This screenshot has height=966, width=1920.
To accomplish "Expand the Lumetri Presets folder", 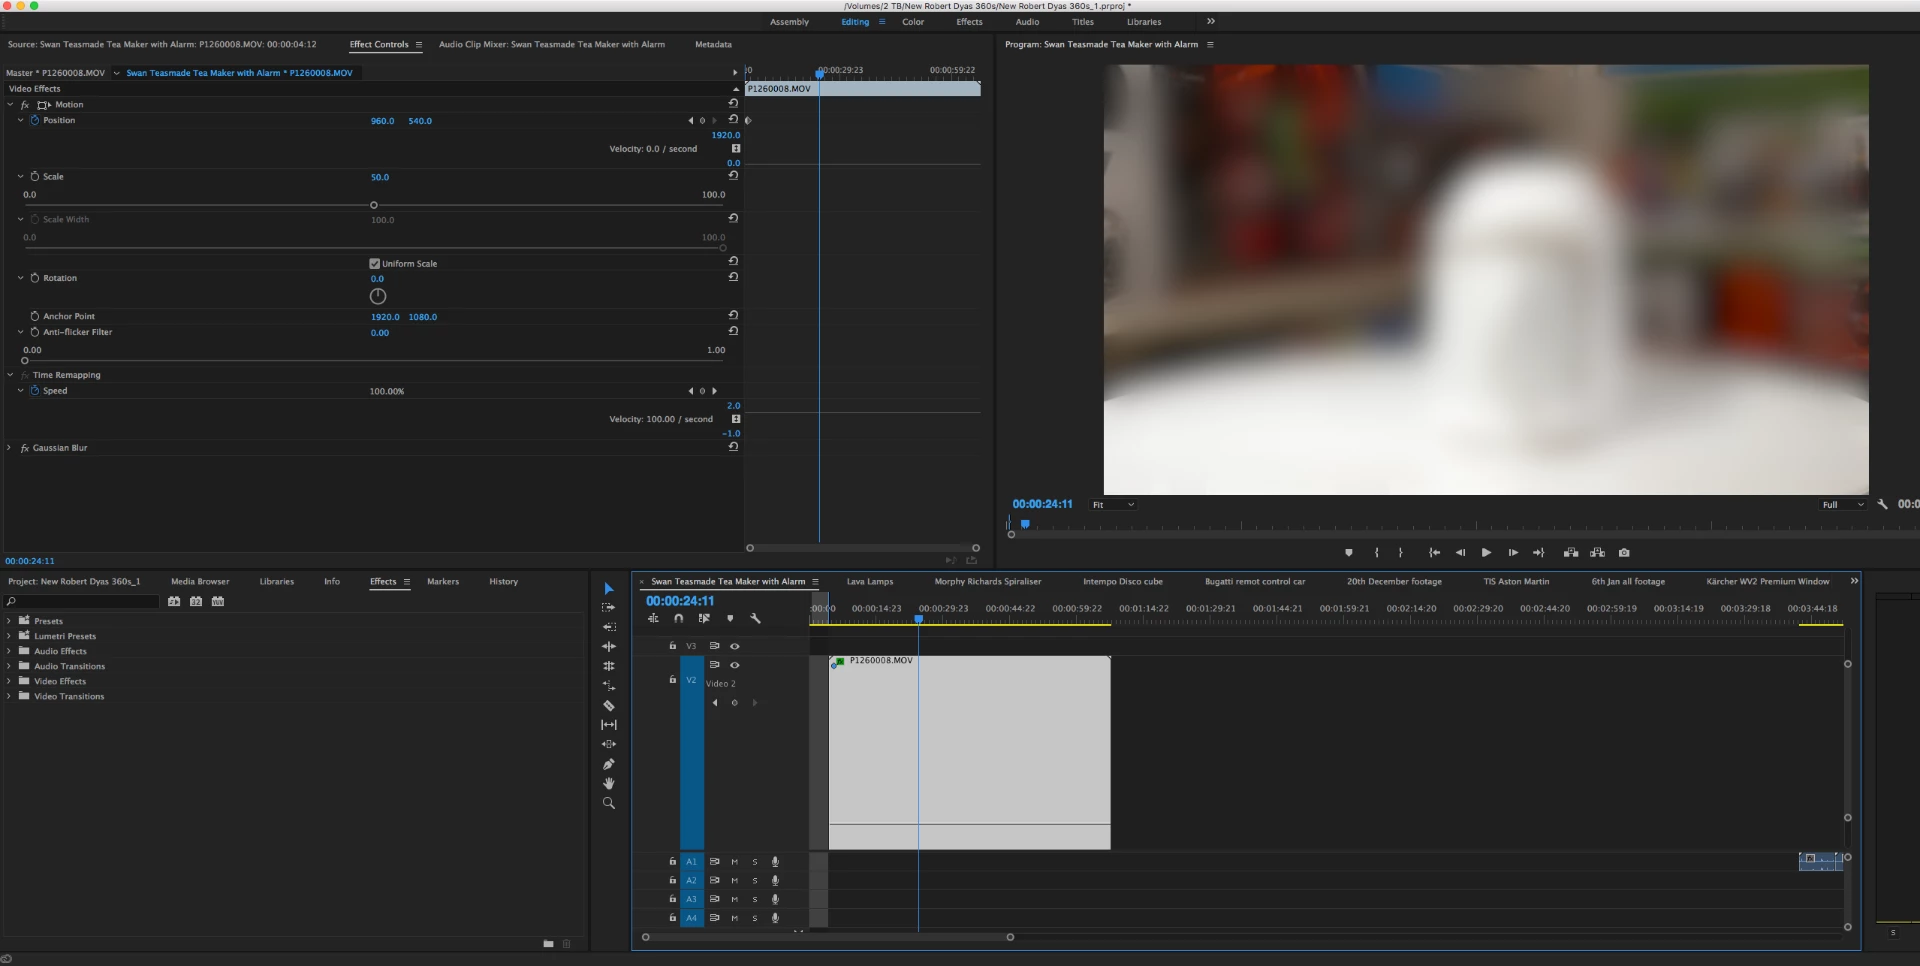I will (x=10, y=636).
